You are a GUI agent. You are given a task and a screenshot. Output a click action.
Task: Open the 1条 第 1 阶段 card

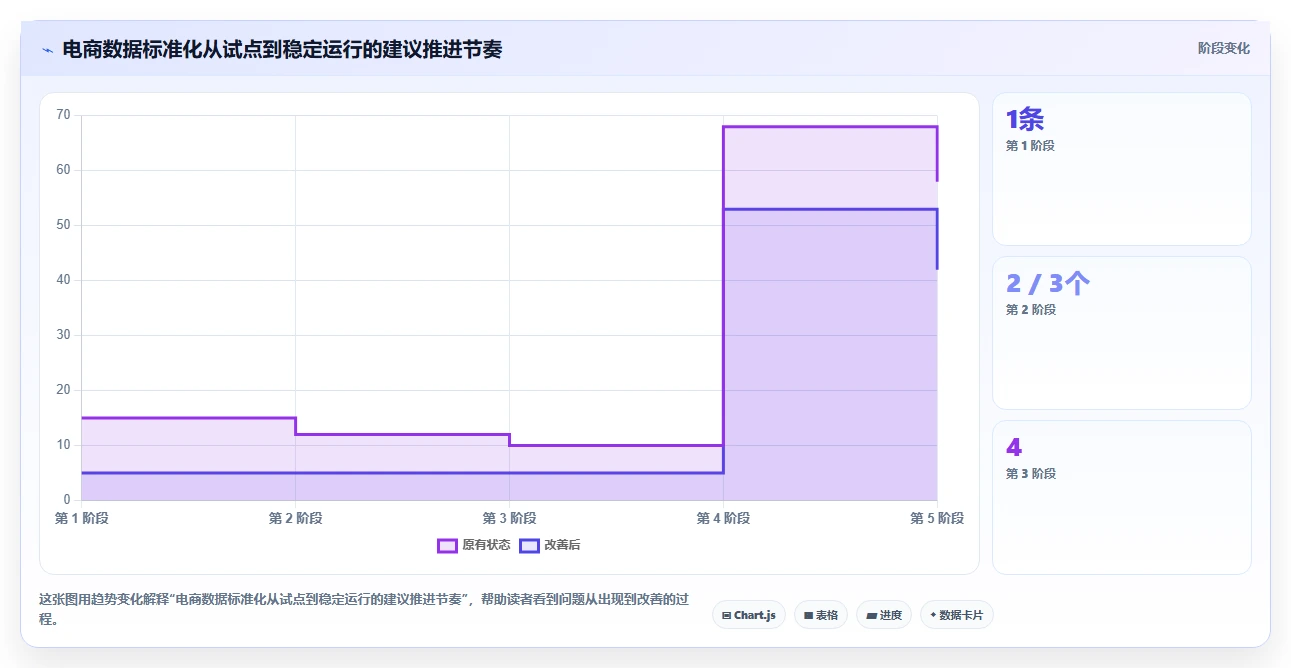pos(1121,169)
